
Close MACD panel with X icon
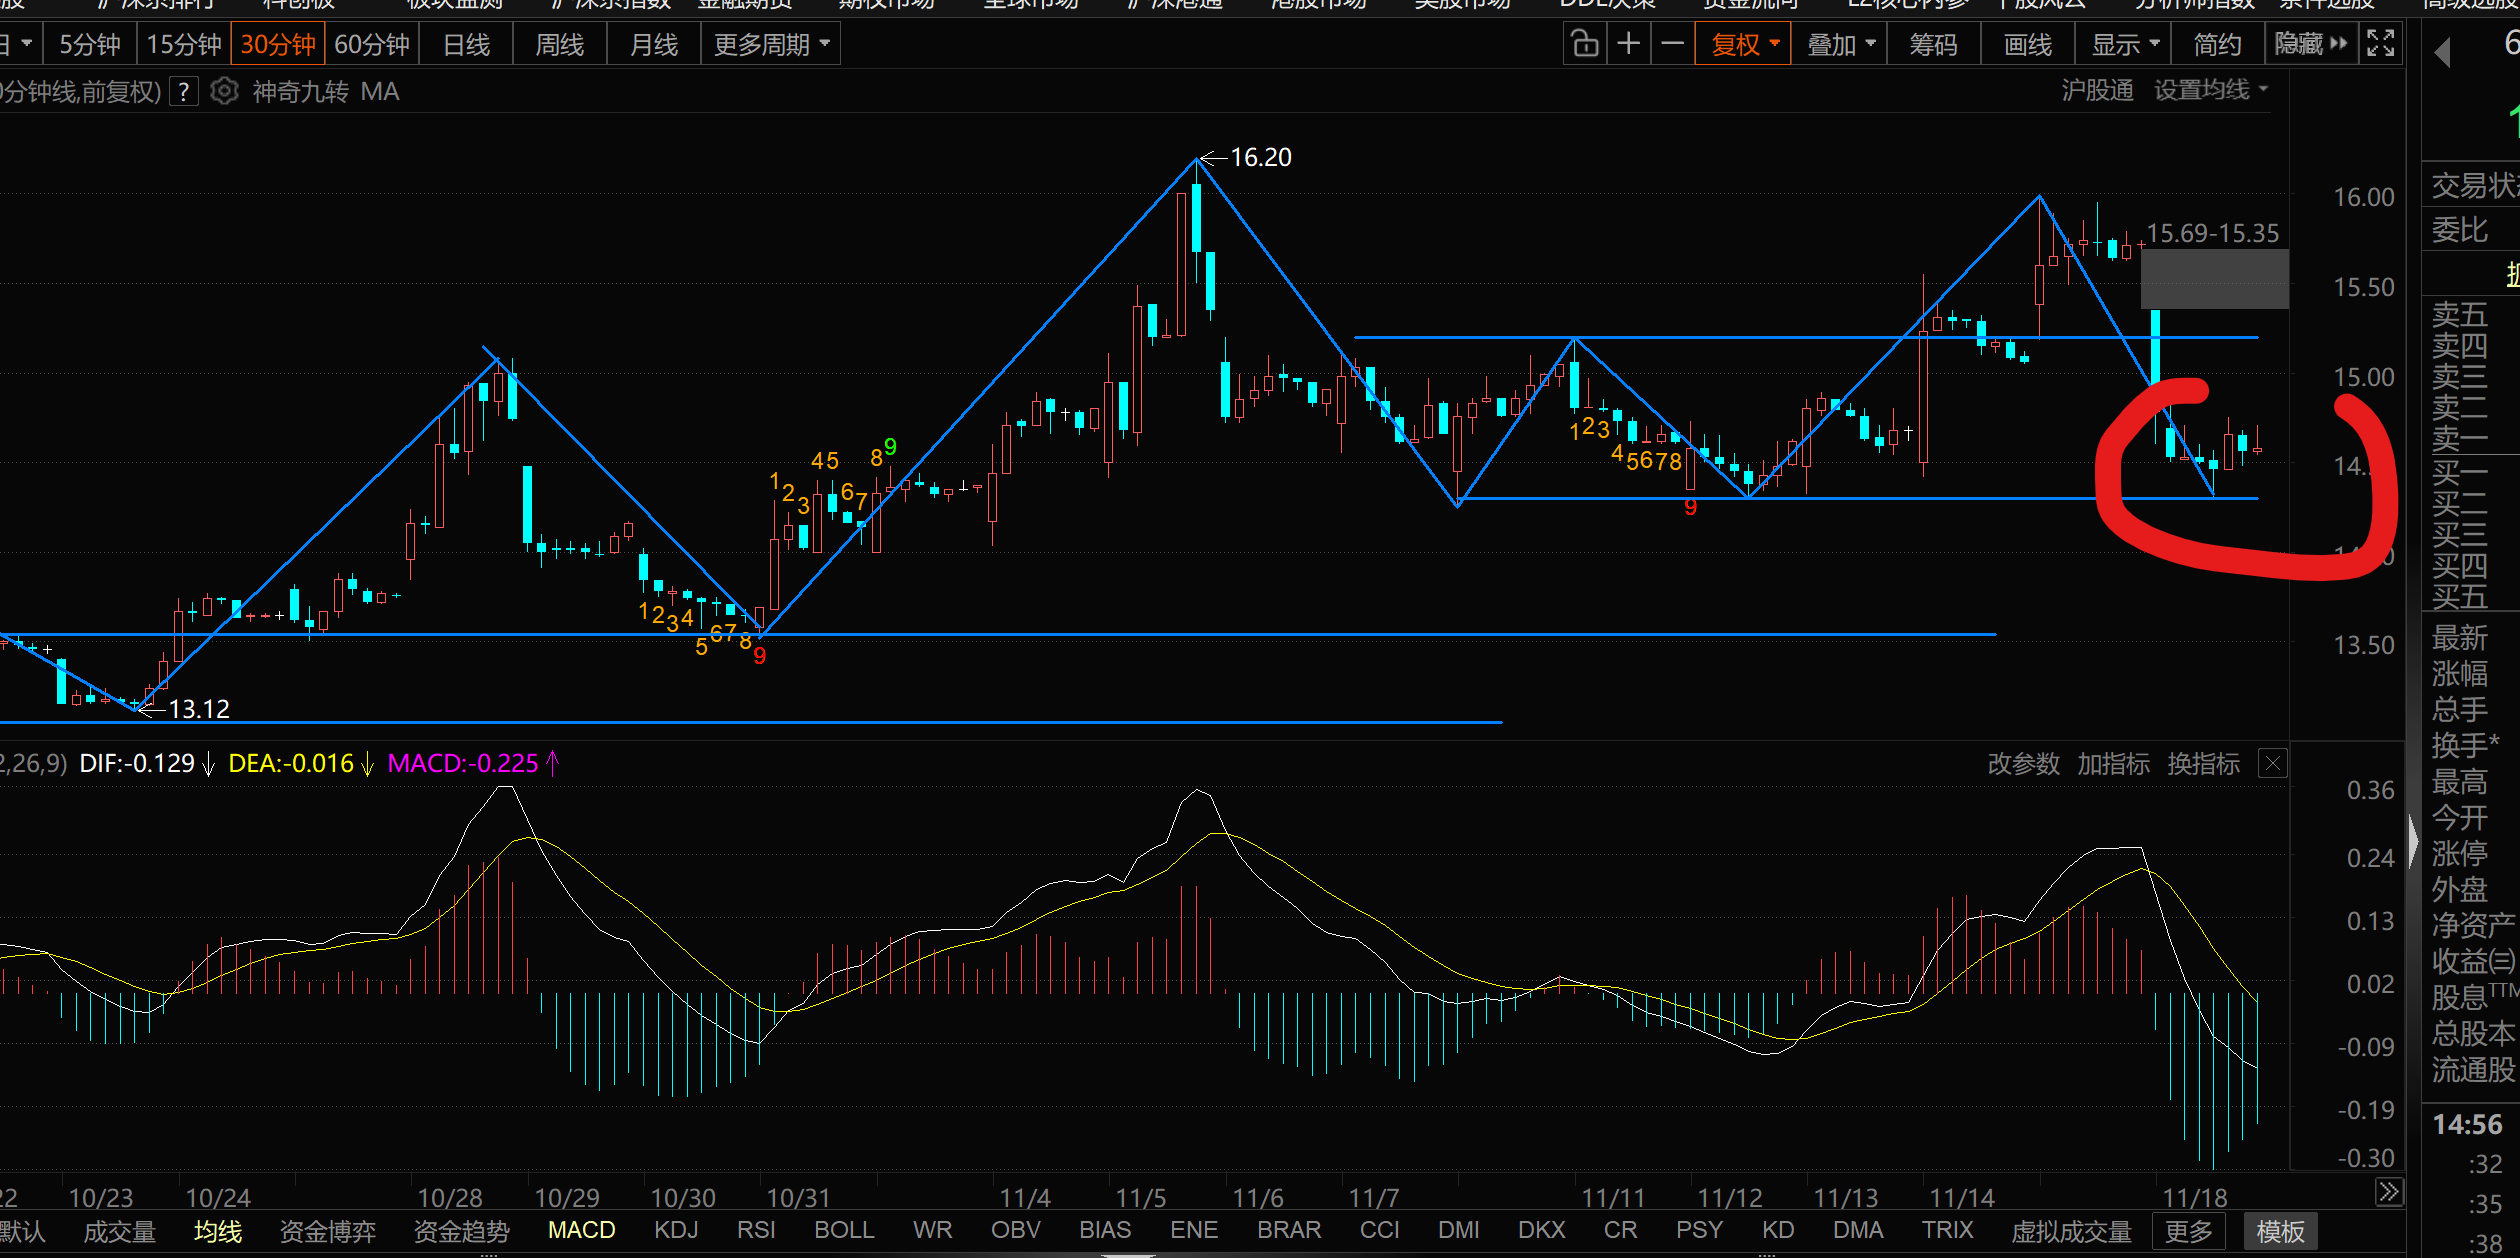click(2273, 764)
